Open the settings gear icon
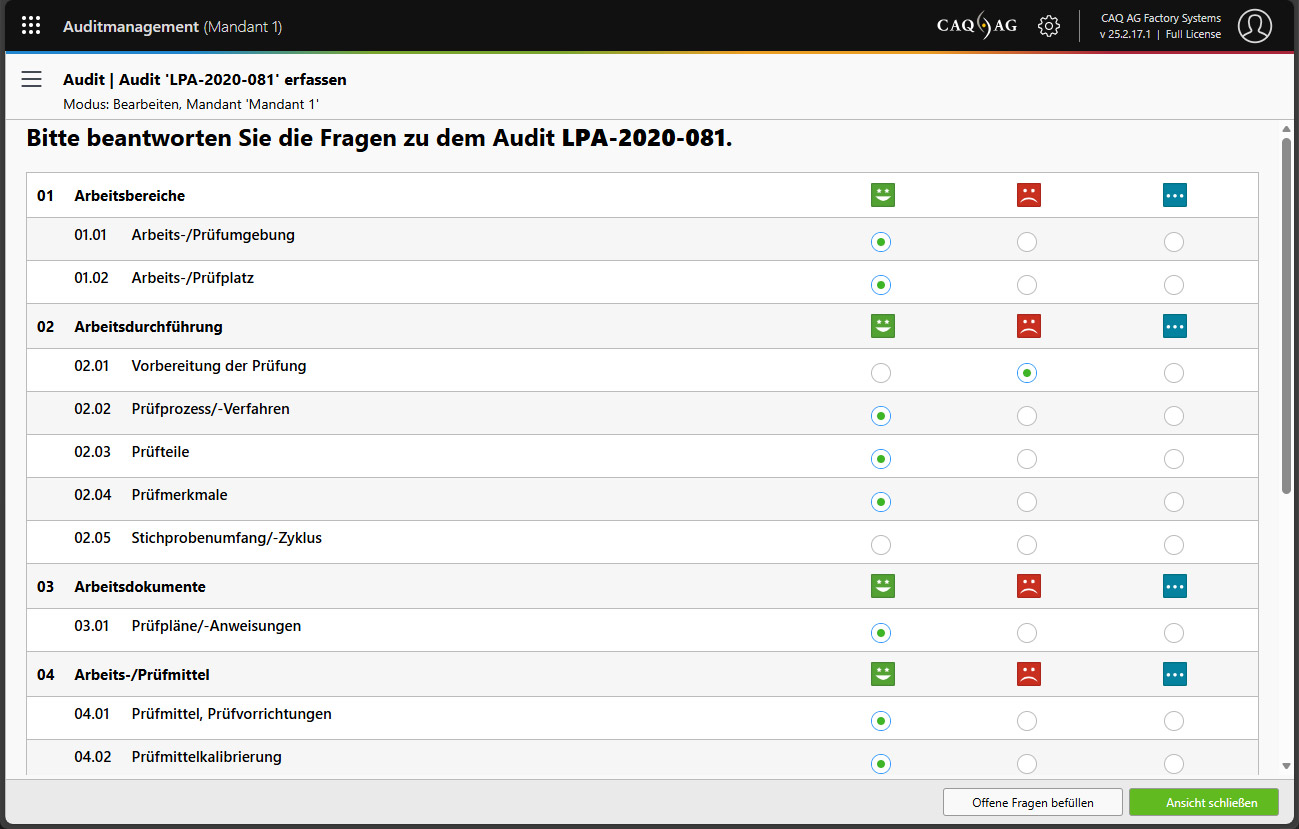The width and height of the screenshot is (1299, 829). point(1048,26)
